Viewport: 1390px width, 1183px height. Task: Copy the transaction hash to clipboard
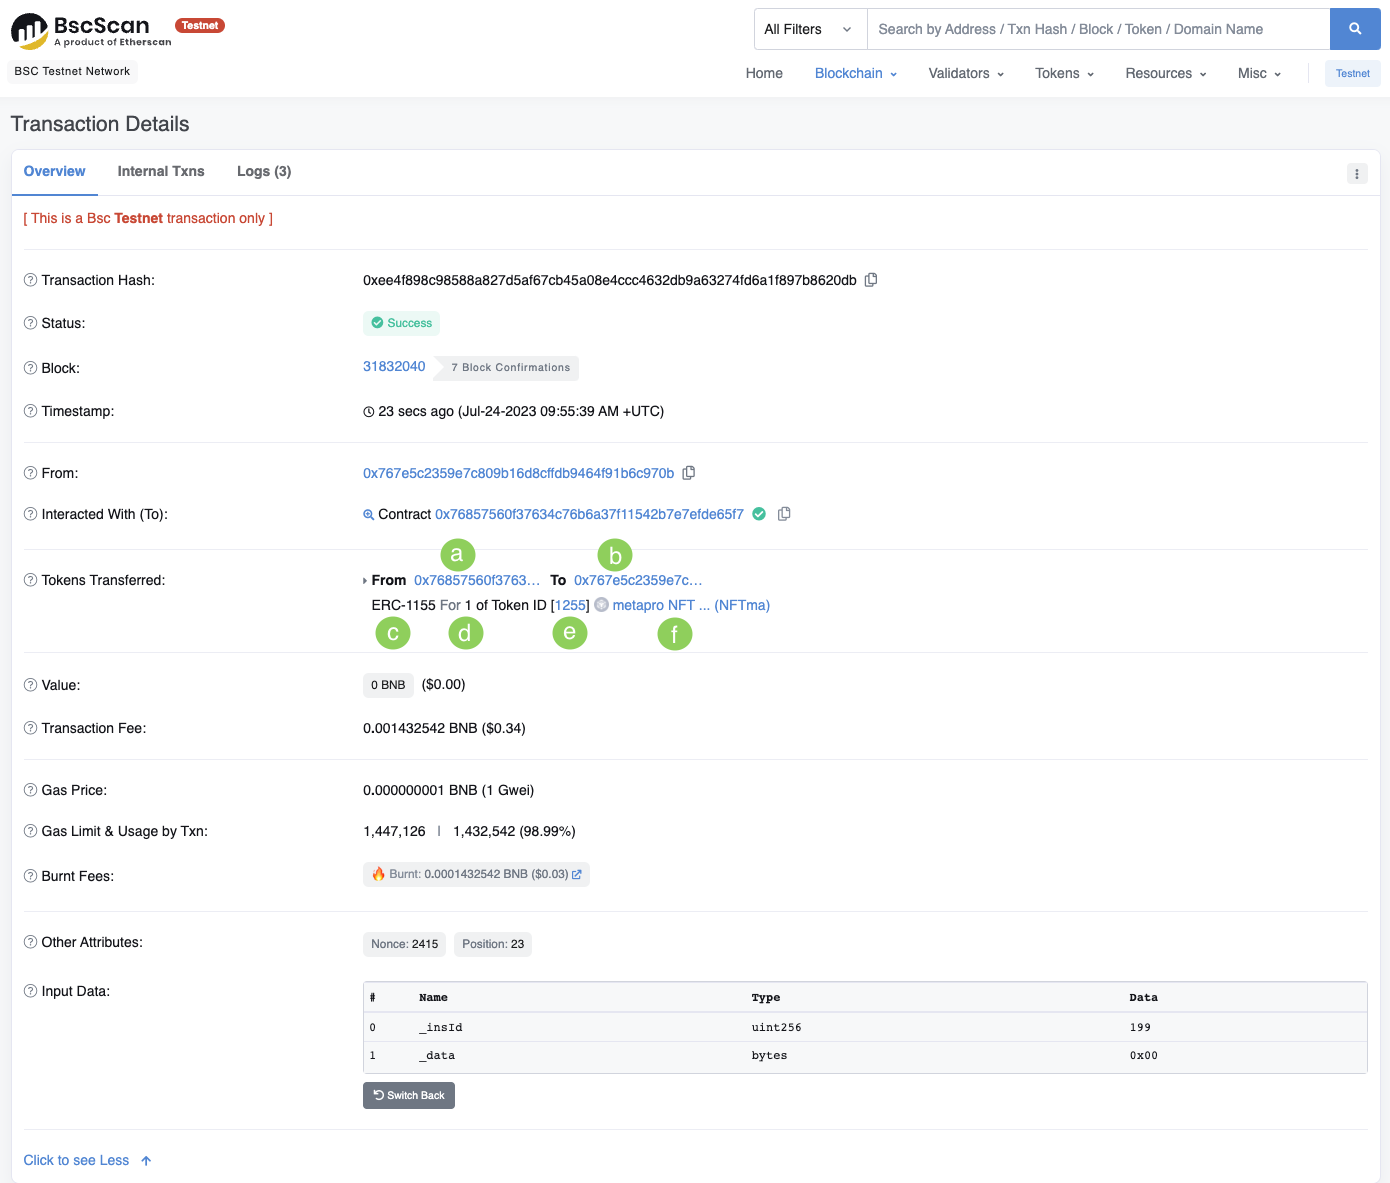point(871,280)
